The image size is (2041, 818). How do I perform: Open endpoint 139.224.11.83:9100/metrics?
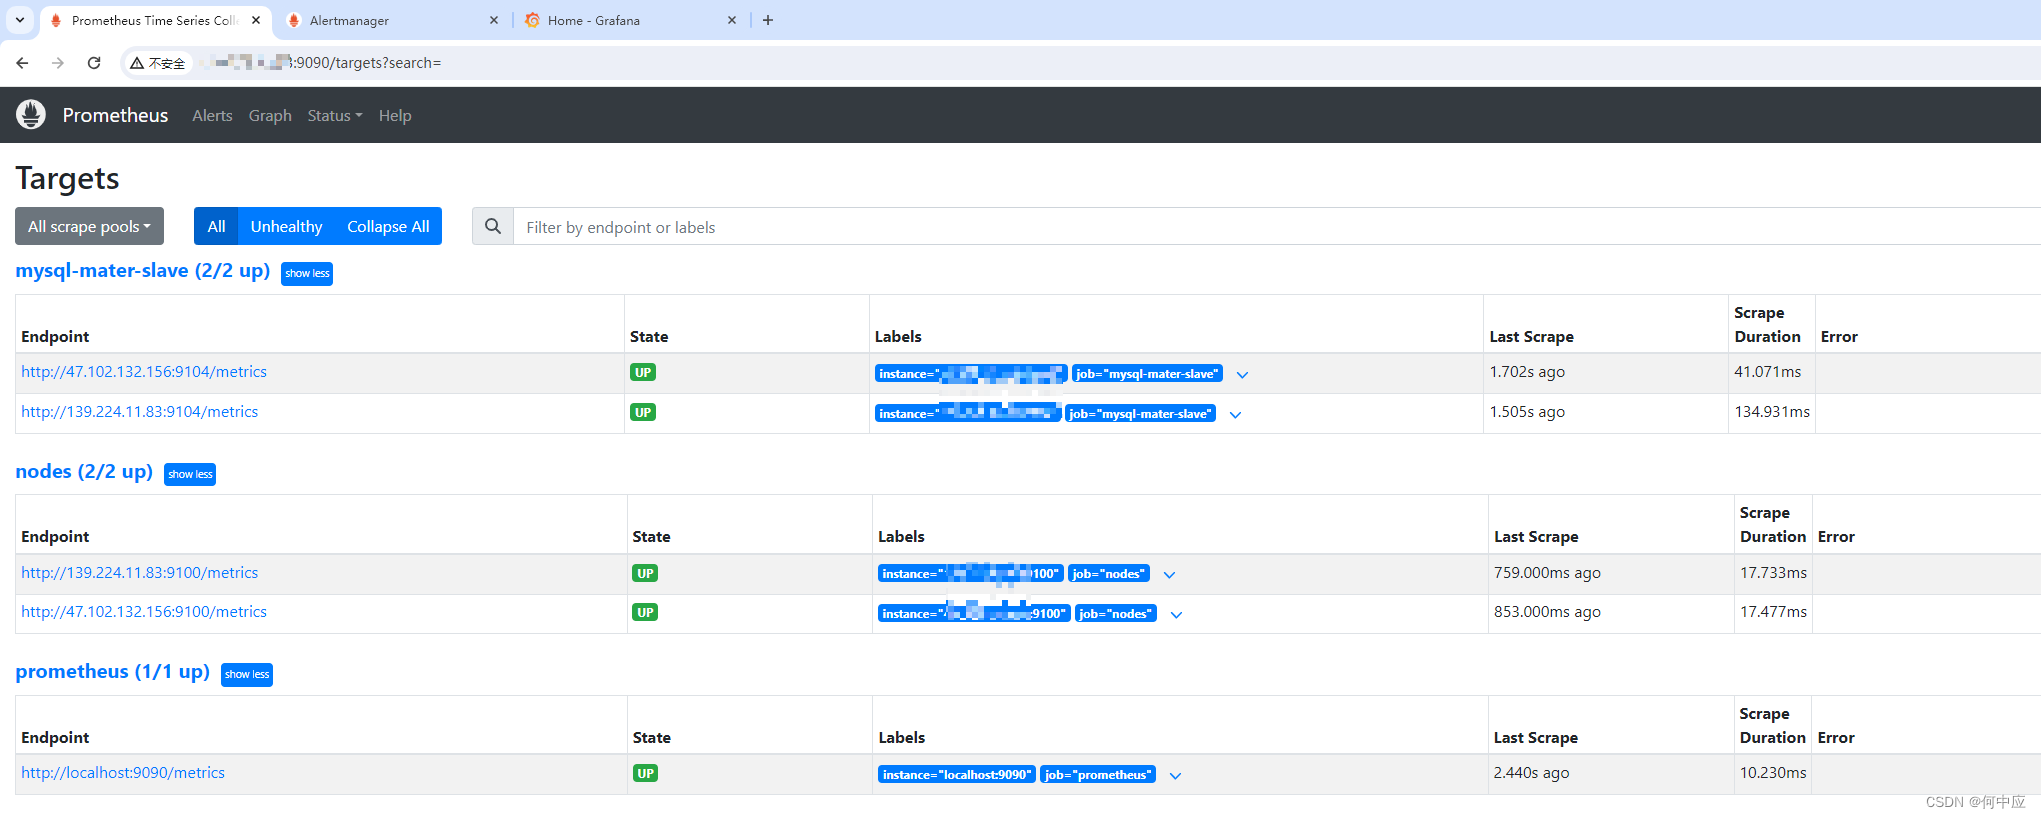[x=139, y=573]
